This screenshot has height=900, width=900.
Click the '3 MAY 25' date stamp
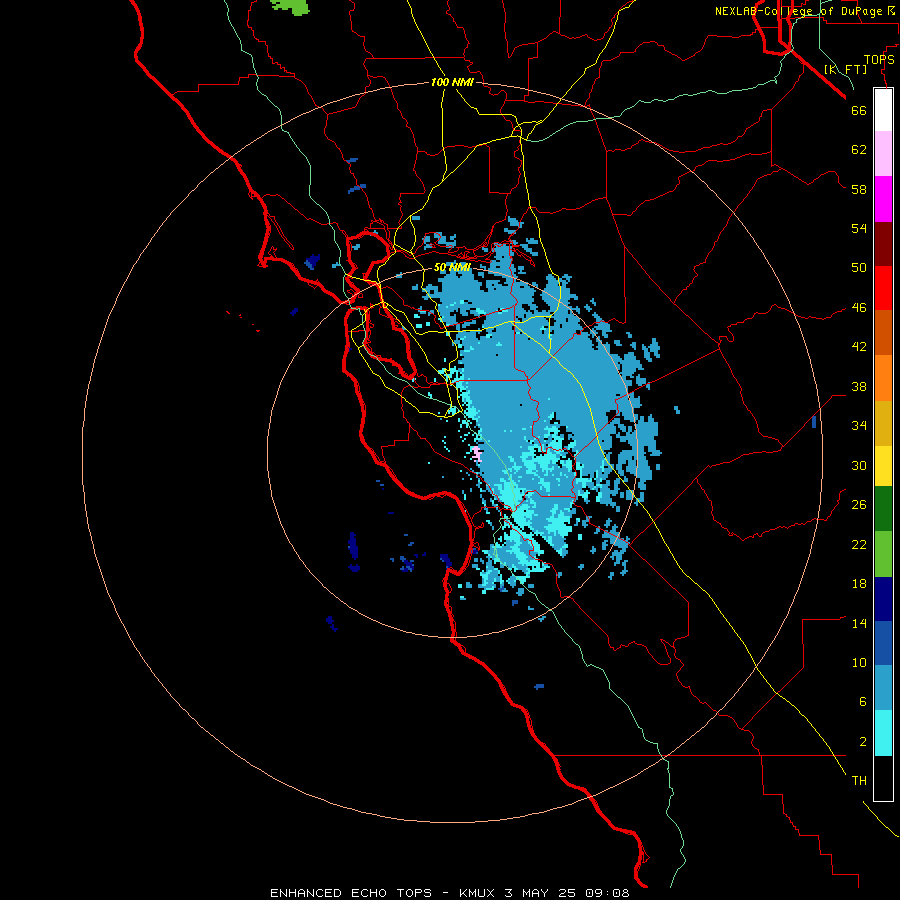(x=541, y=893)
